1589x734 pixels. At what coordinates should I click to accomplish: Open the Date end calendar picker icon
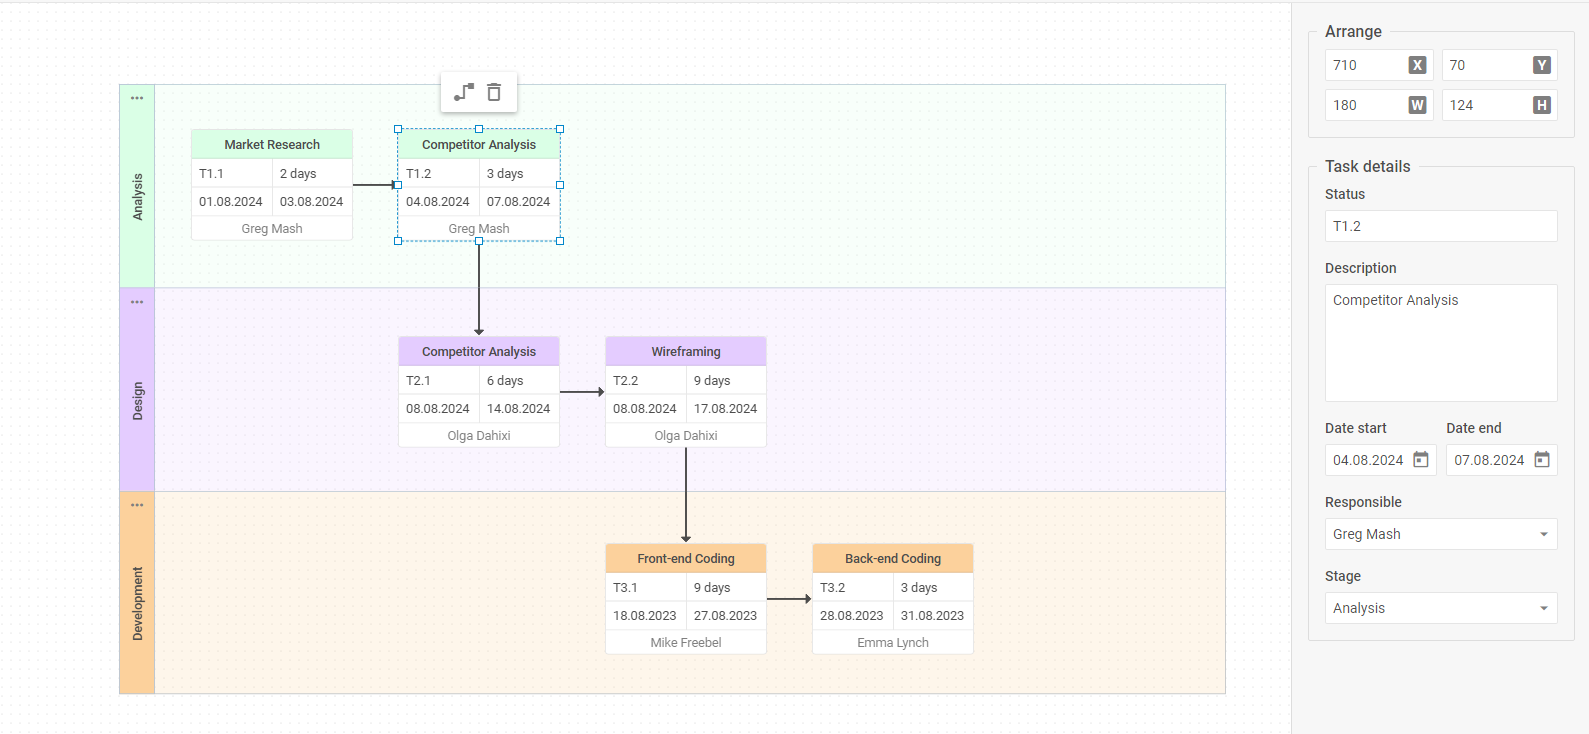pyautogui.click(x=1541, y=460)
